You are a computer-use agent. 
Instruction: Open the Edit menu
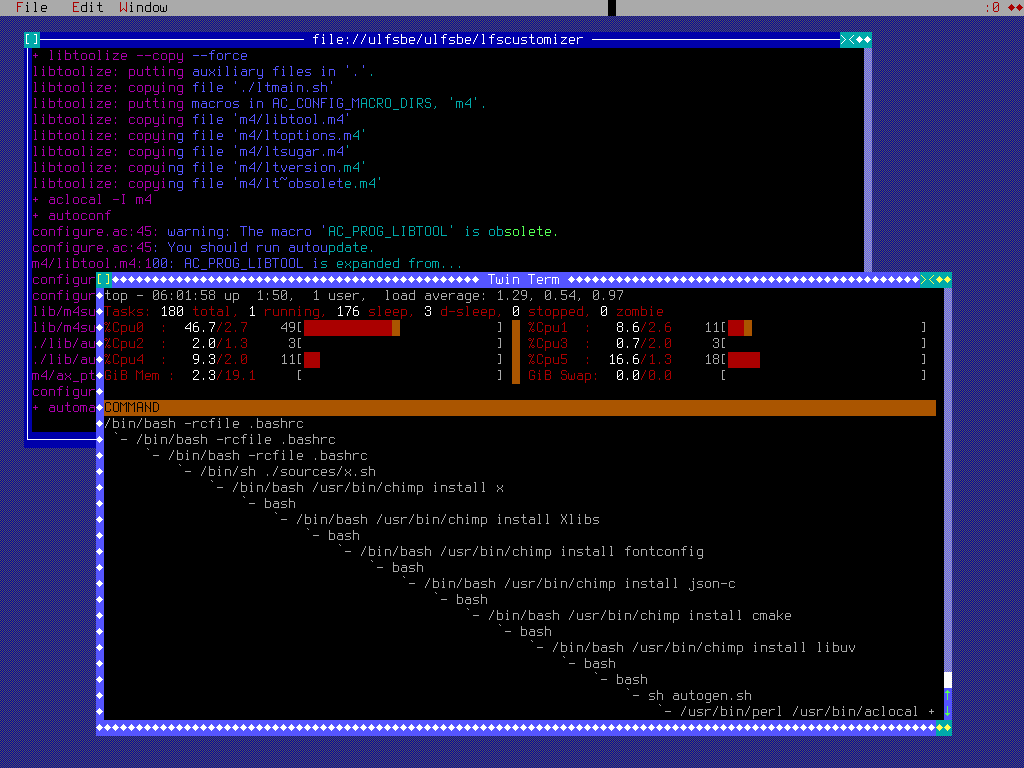(87, 7)
